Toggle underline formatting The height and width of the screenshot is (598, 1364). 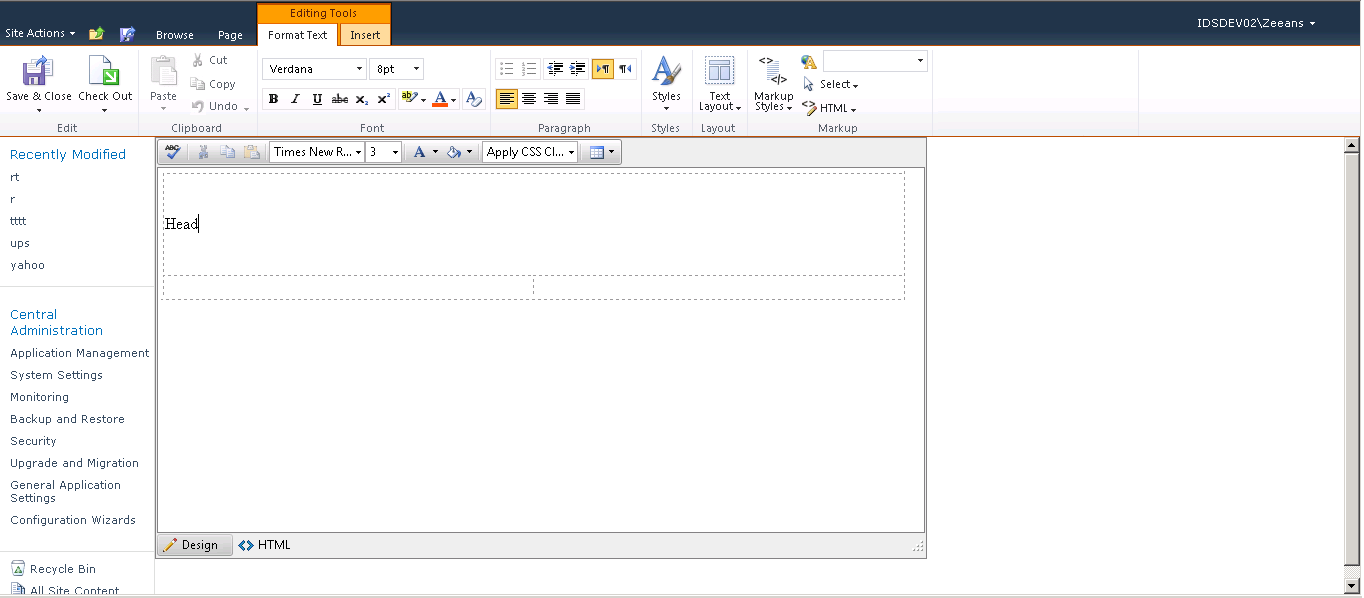click(317, 99)
